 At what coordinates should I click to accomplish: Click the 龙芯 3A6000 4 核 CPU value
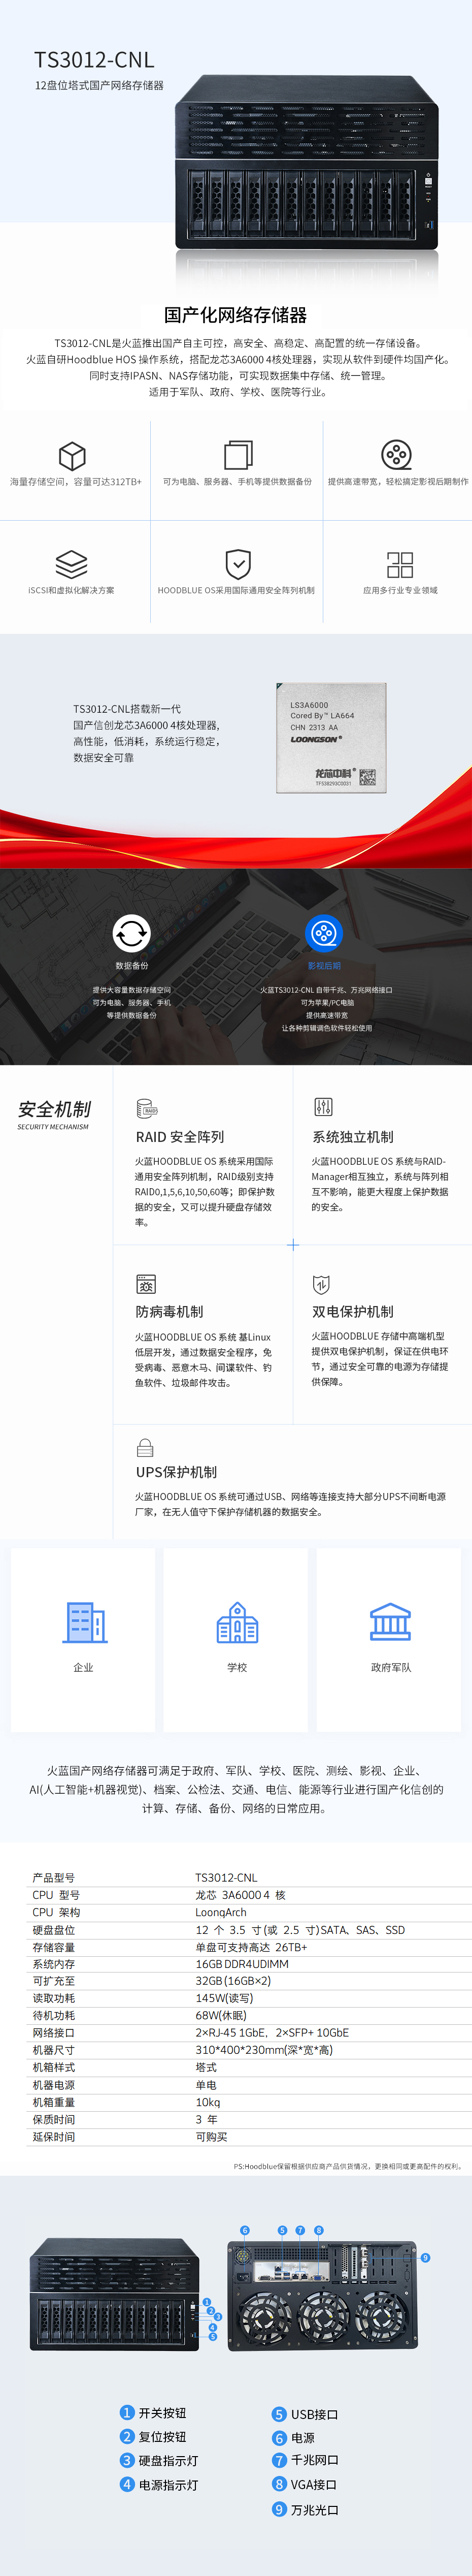coord(240,1895)
